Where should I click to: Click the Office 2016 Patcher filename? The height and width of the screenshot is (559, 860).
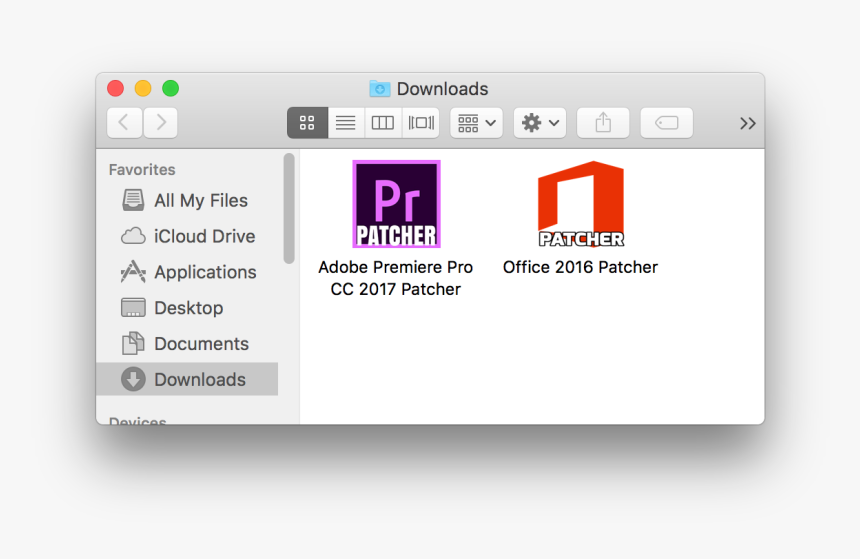pos(580,267)
